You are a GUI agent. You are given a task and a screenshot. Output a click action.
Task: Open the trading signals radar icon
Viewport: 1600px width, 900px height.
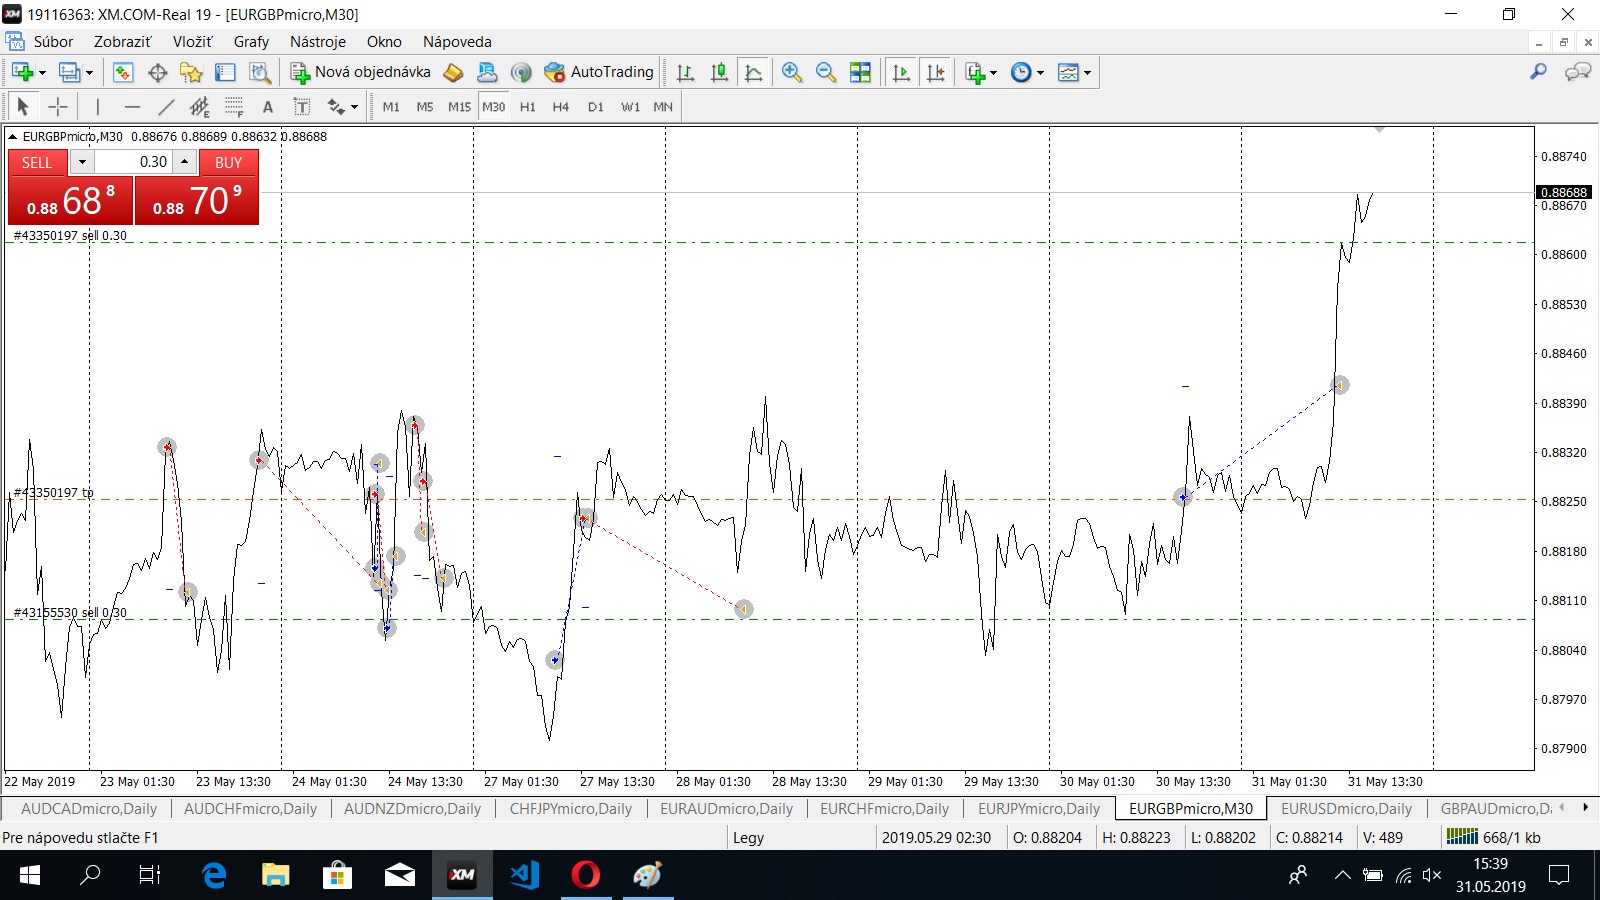click(x=520, y=72)
